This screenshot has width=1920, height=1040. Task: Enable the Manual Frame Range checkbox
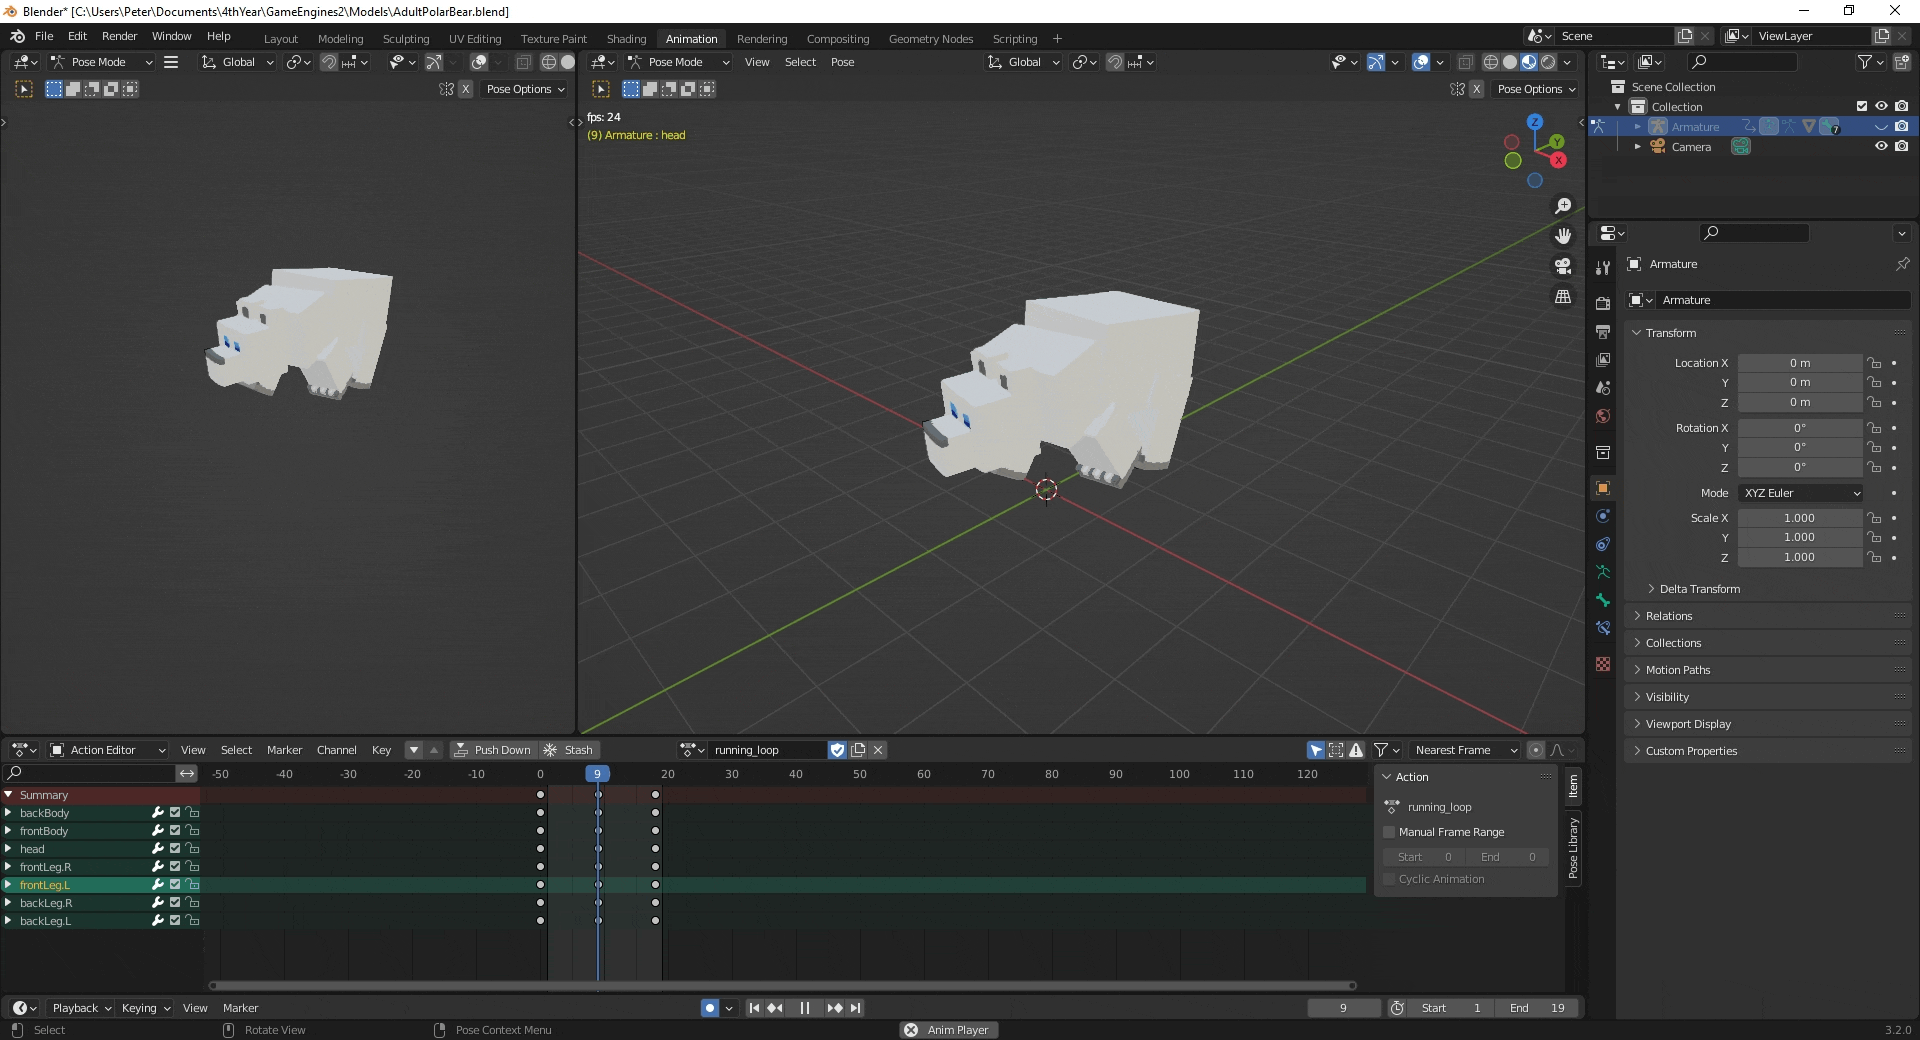pyautogui.click(x=1389, y=832)
